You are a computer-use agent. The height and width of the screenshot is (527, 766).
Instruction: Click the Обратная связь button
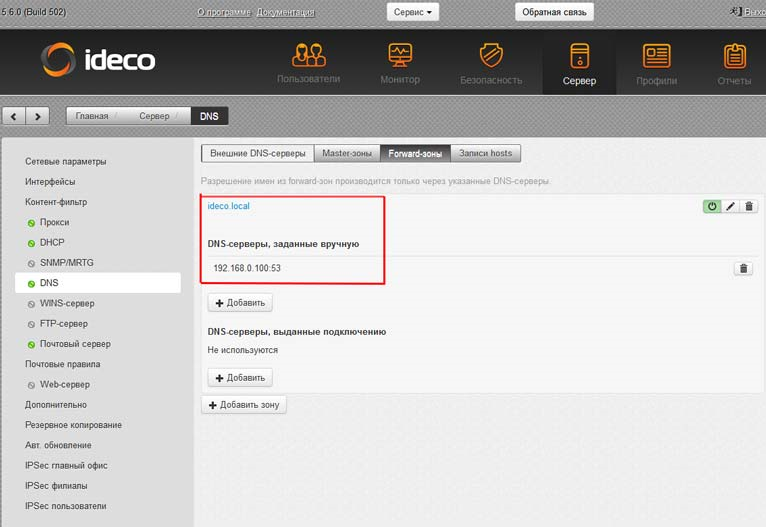coord(554,12)
